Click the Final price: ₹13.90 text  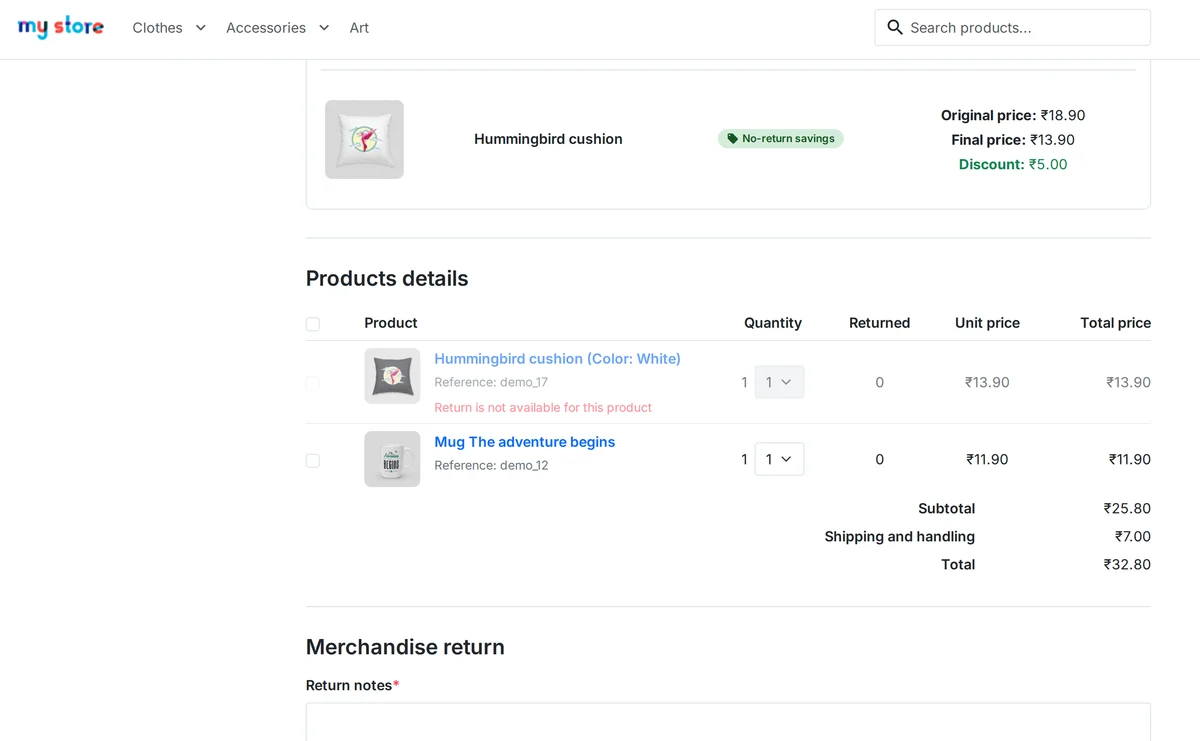coord(1013,140)
